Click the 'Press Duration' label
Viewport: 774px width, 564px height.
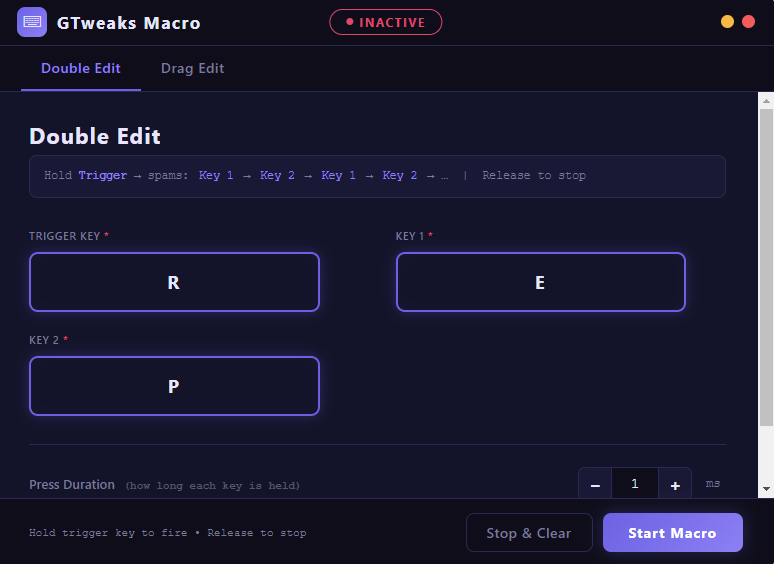72,485
